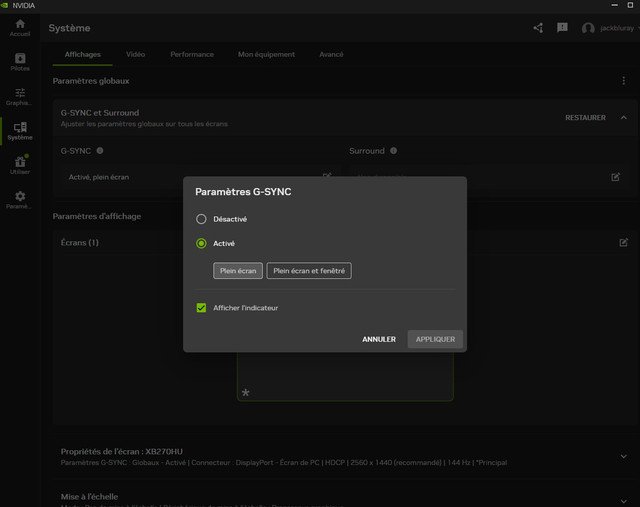Click the share icon in header
The height and width of the screenshot is (507, 640).
pyautogui.click(x=538, y=28)
